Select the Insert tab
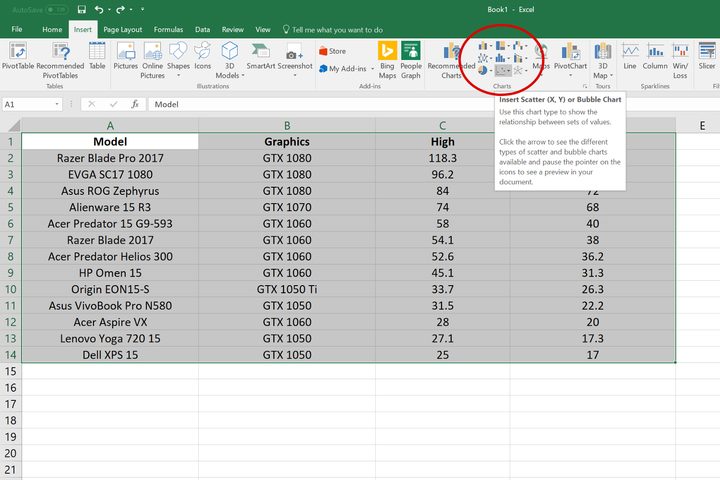Viewport: 720px width, 480px height. click(x=83, y=29)
